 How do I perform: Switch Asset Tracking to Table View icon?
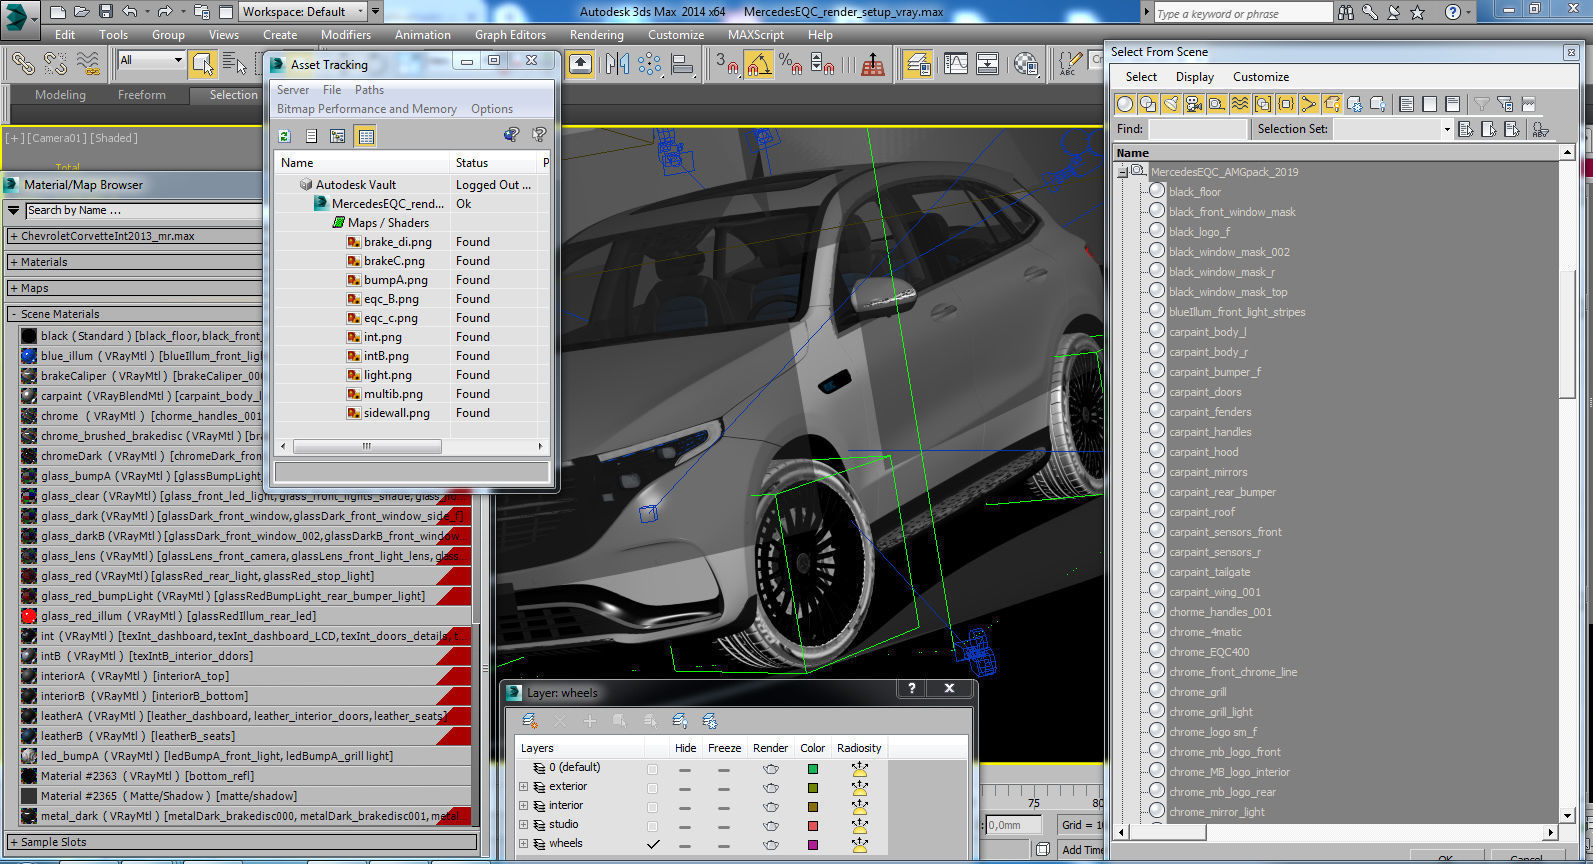point(366,135)
